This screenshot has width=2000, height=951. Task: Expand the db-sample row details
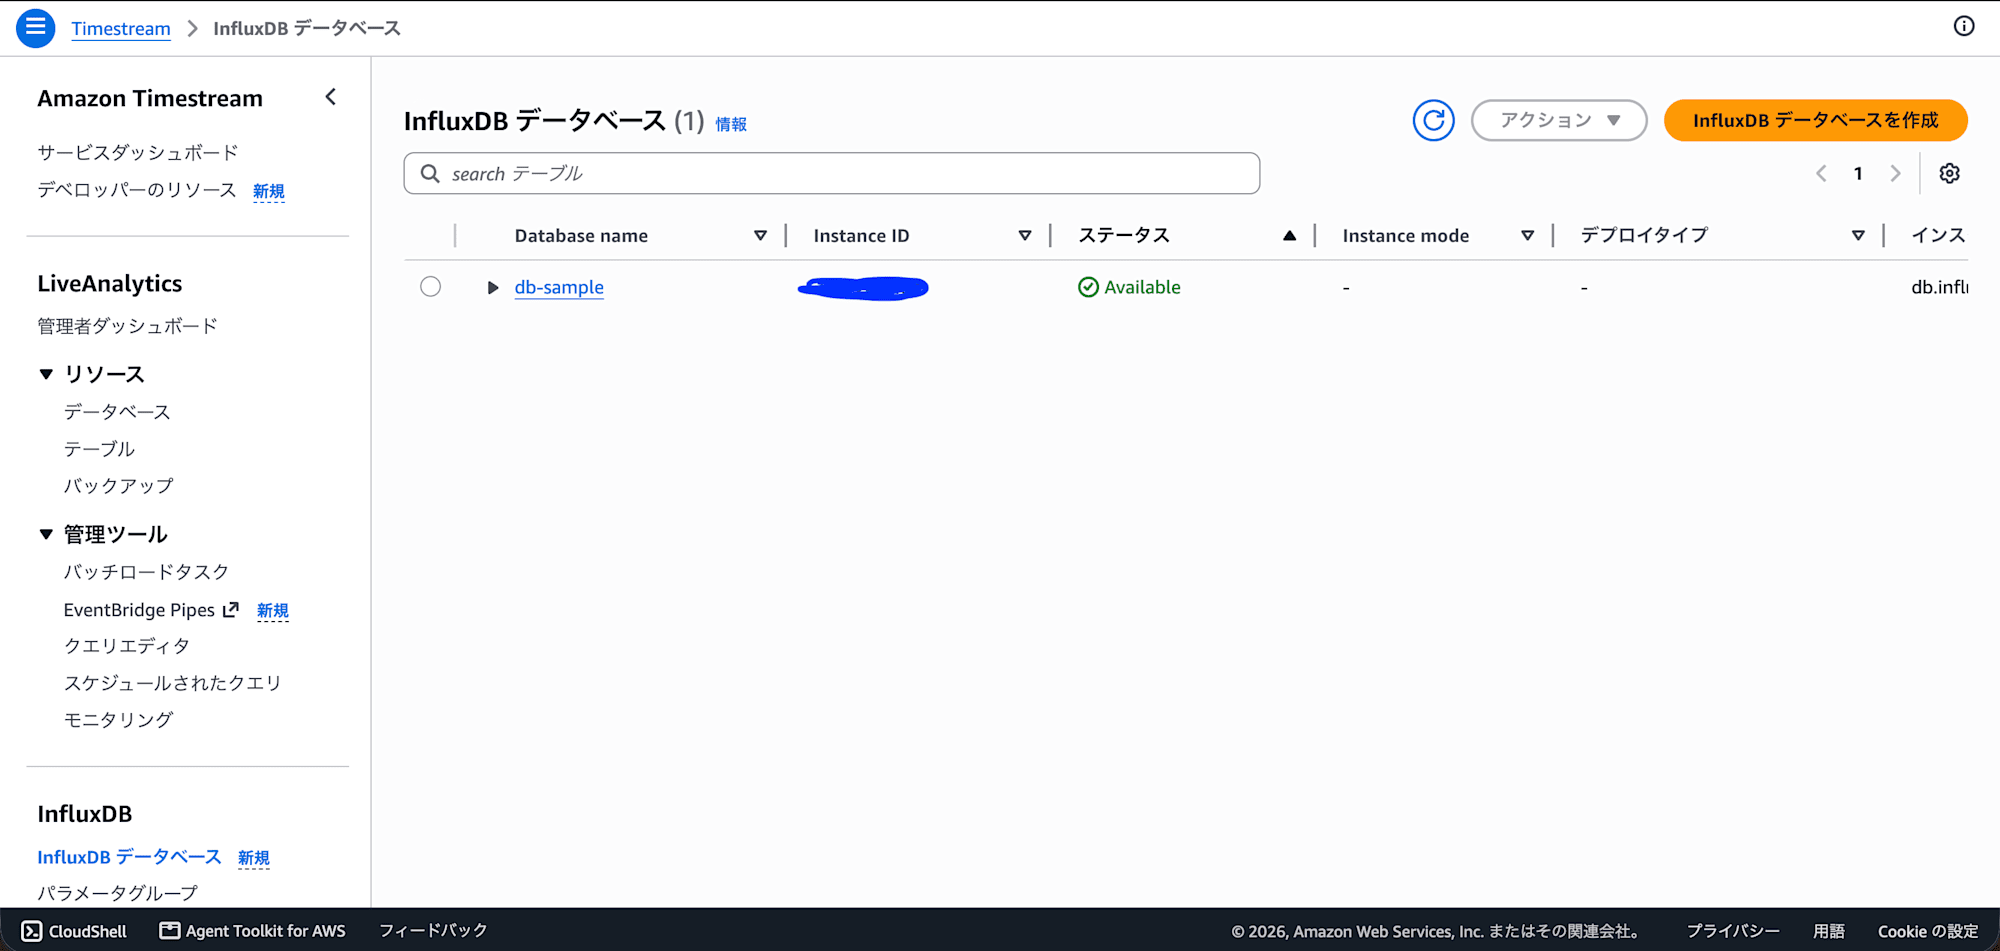[492, 288]
